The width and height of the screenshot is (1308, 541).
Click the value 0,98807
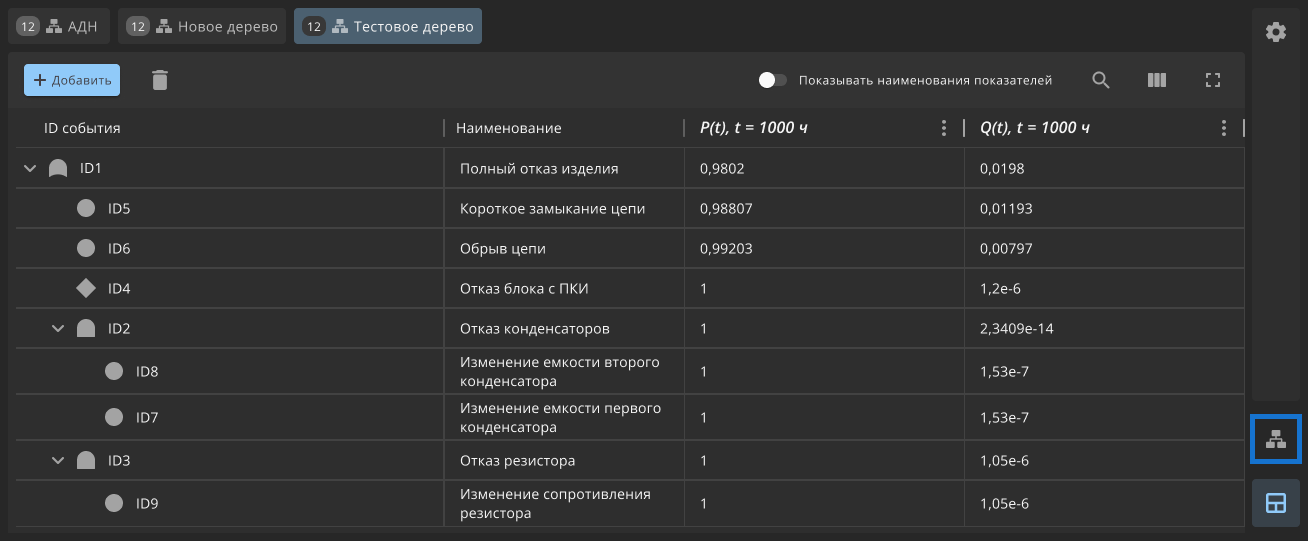pyautogui.click(x=726, y=208)
